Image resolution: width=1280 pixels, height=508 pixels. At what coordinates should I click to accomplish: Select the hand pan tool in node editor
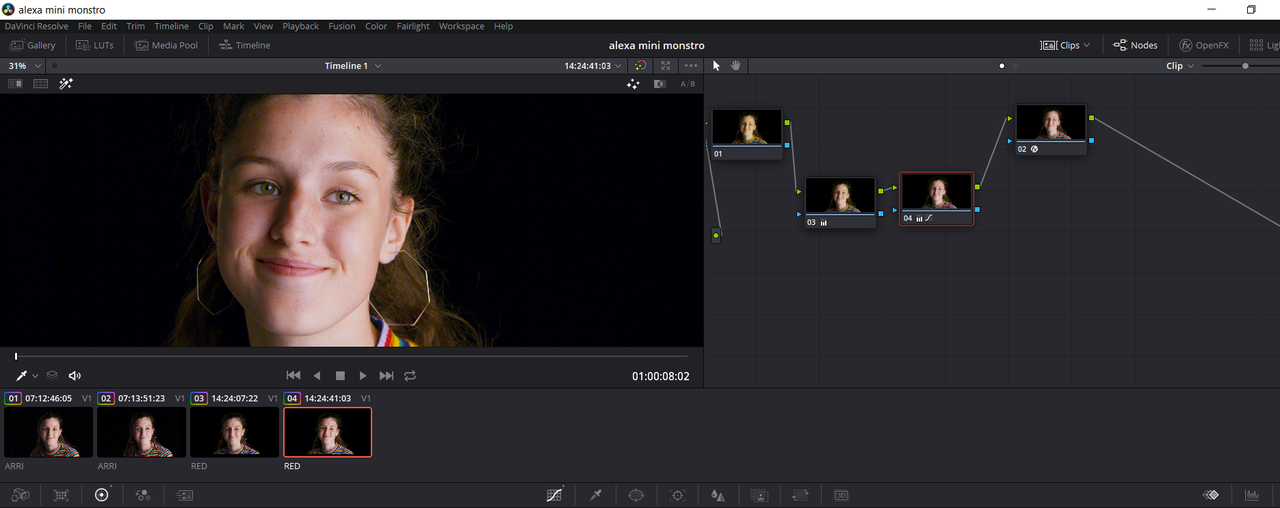pos(736,65)
